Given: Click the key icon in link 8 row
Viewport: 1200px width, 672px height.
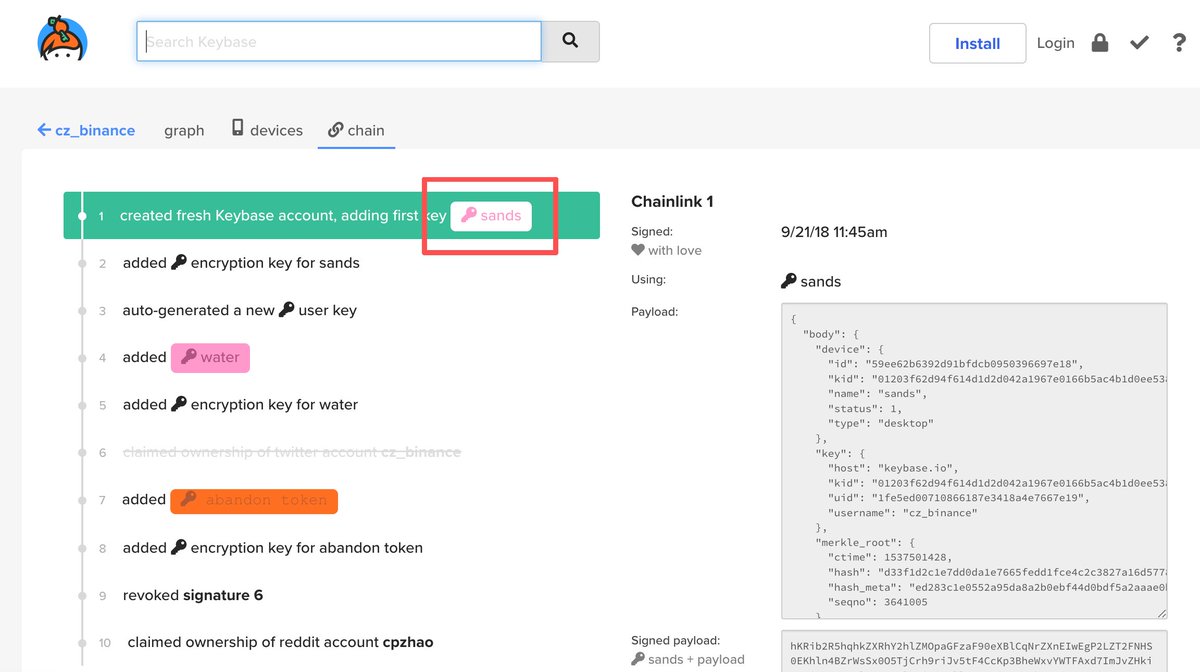Looking at the screenshot, I should (179, 547).
